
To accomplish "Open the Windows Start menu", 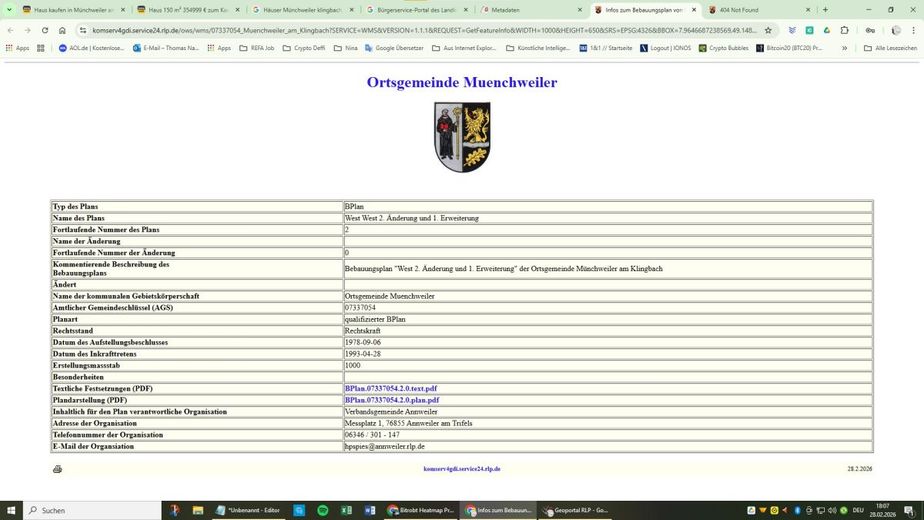I will click(11, 511).
